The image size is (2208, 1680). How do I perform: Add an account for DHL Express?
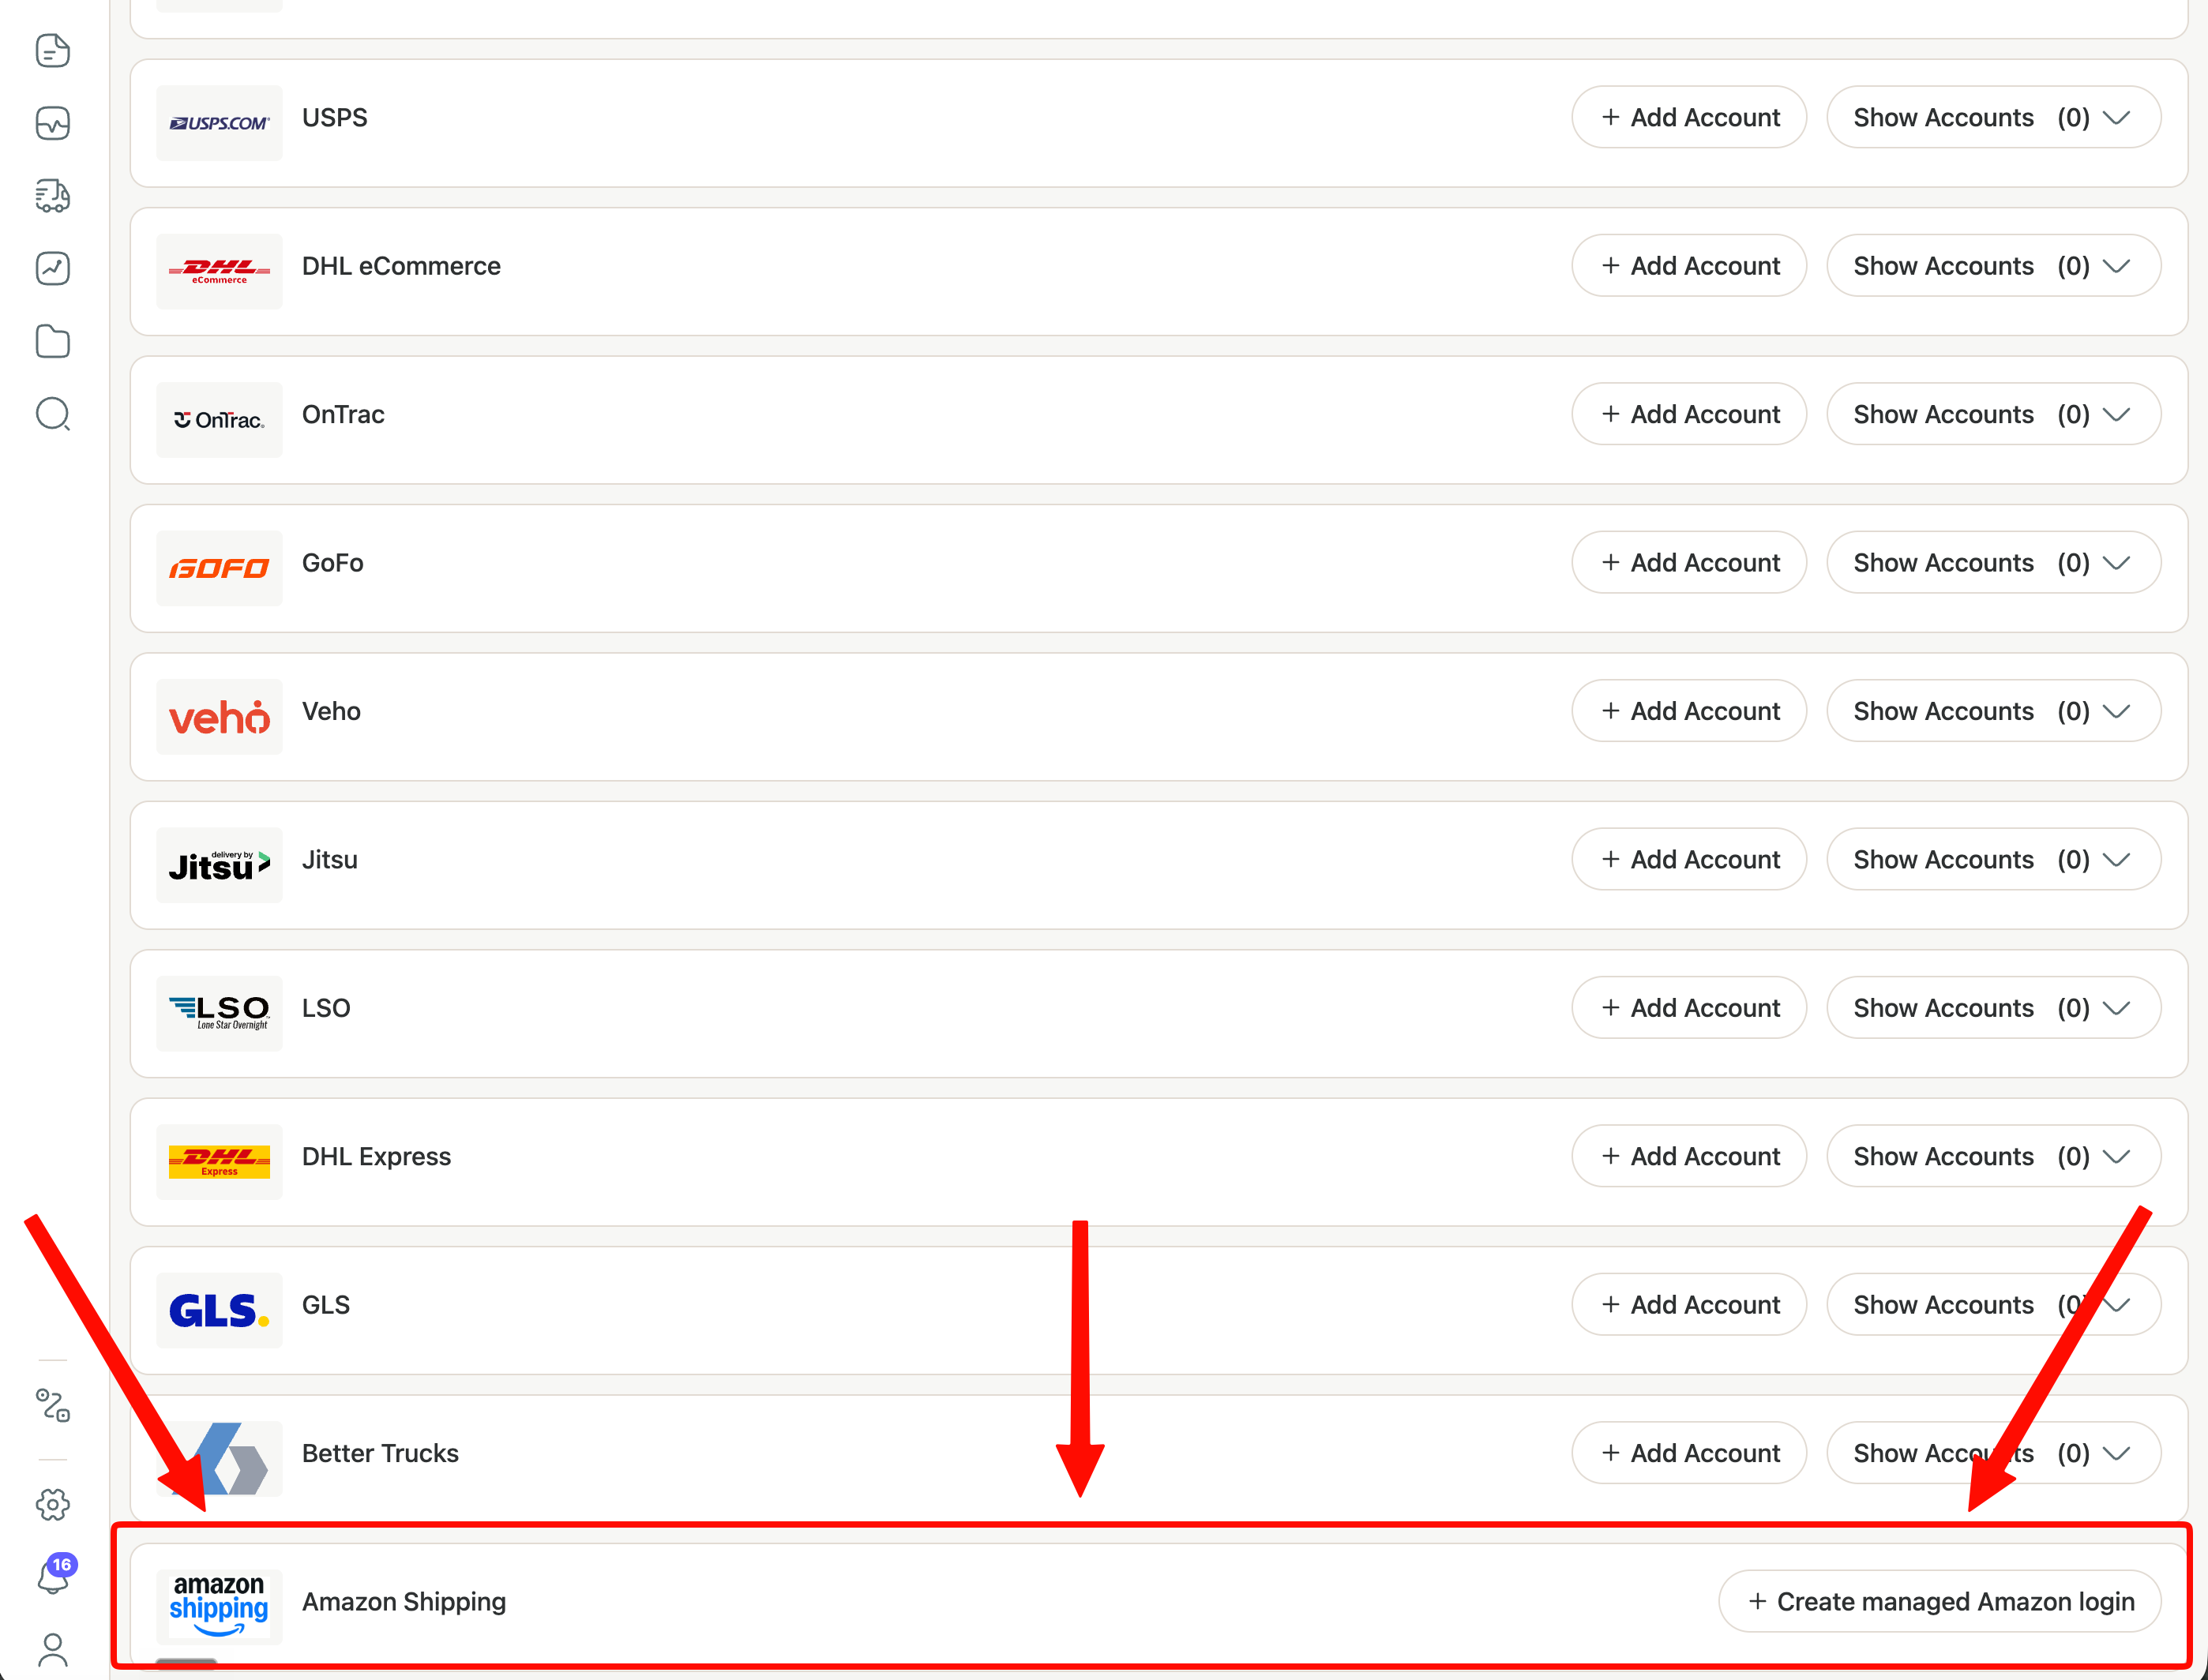(x=1689, y=1156)
